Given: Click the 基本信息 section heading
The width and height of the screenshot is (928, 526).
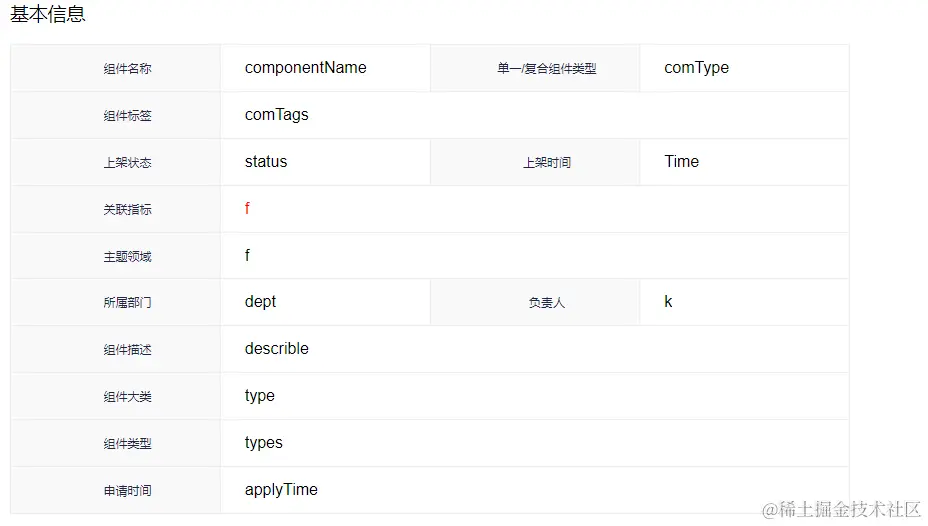Looking at the screenshot, I should click(x=48, y=14).
